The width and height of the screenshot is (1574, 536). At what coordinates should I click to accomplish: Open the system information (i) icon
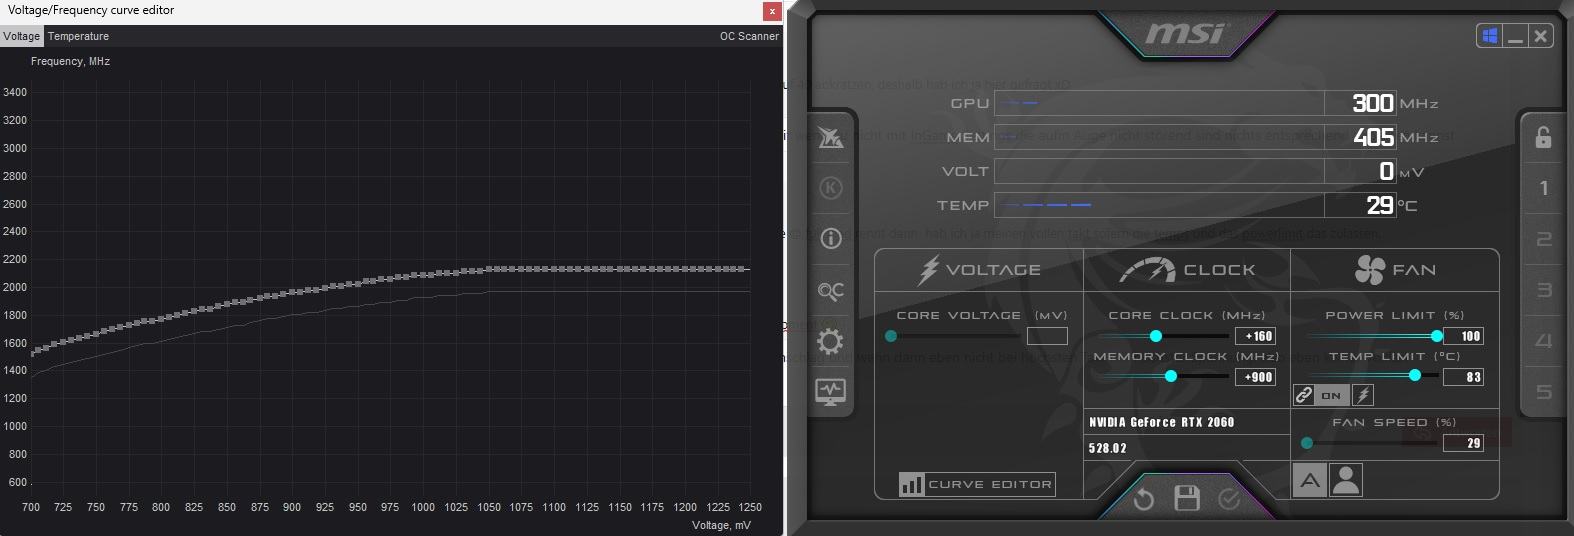point(830,238)
